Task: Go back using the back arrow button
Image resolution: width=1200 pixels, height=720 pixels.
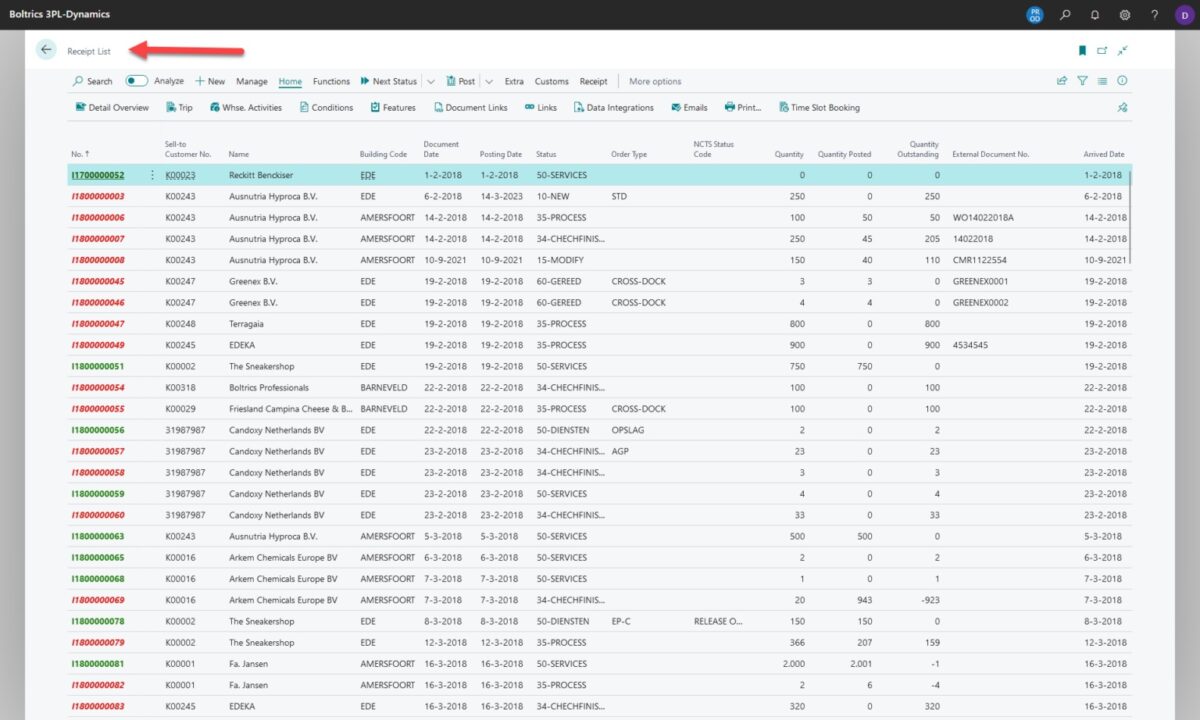Action: tap(46, 50)
